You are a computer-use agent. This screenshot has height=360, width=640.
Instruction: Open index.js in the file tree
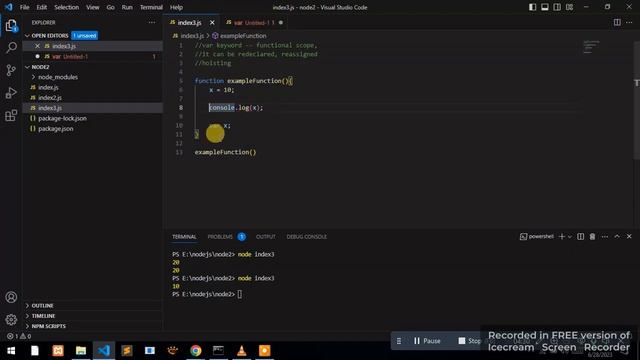click(x=48, y=87)
